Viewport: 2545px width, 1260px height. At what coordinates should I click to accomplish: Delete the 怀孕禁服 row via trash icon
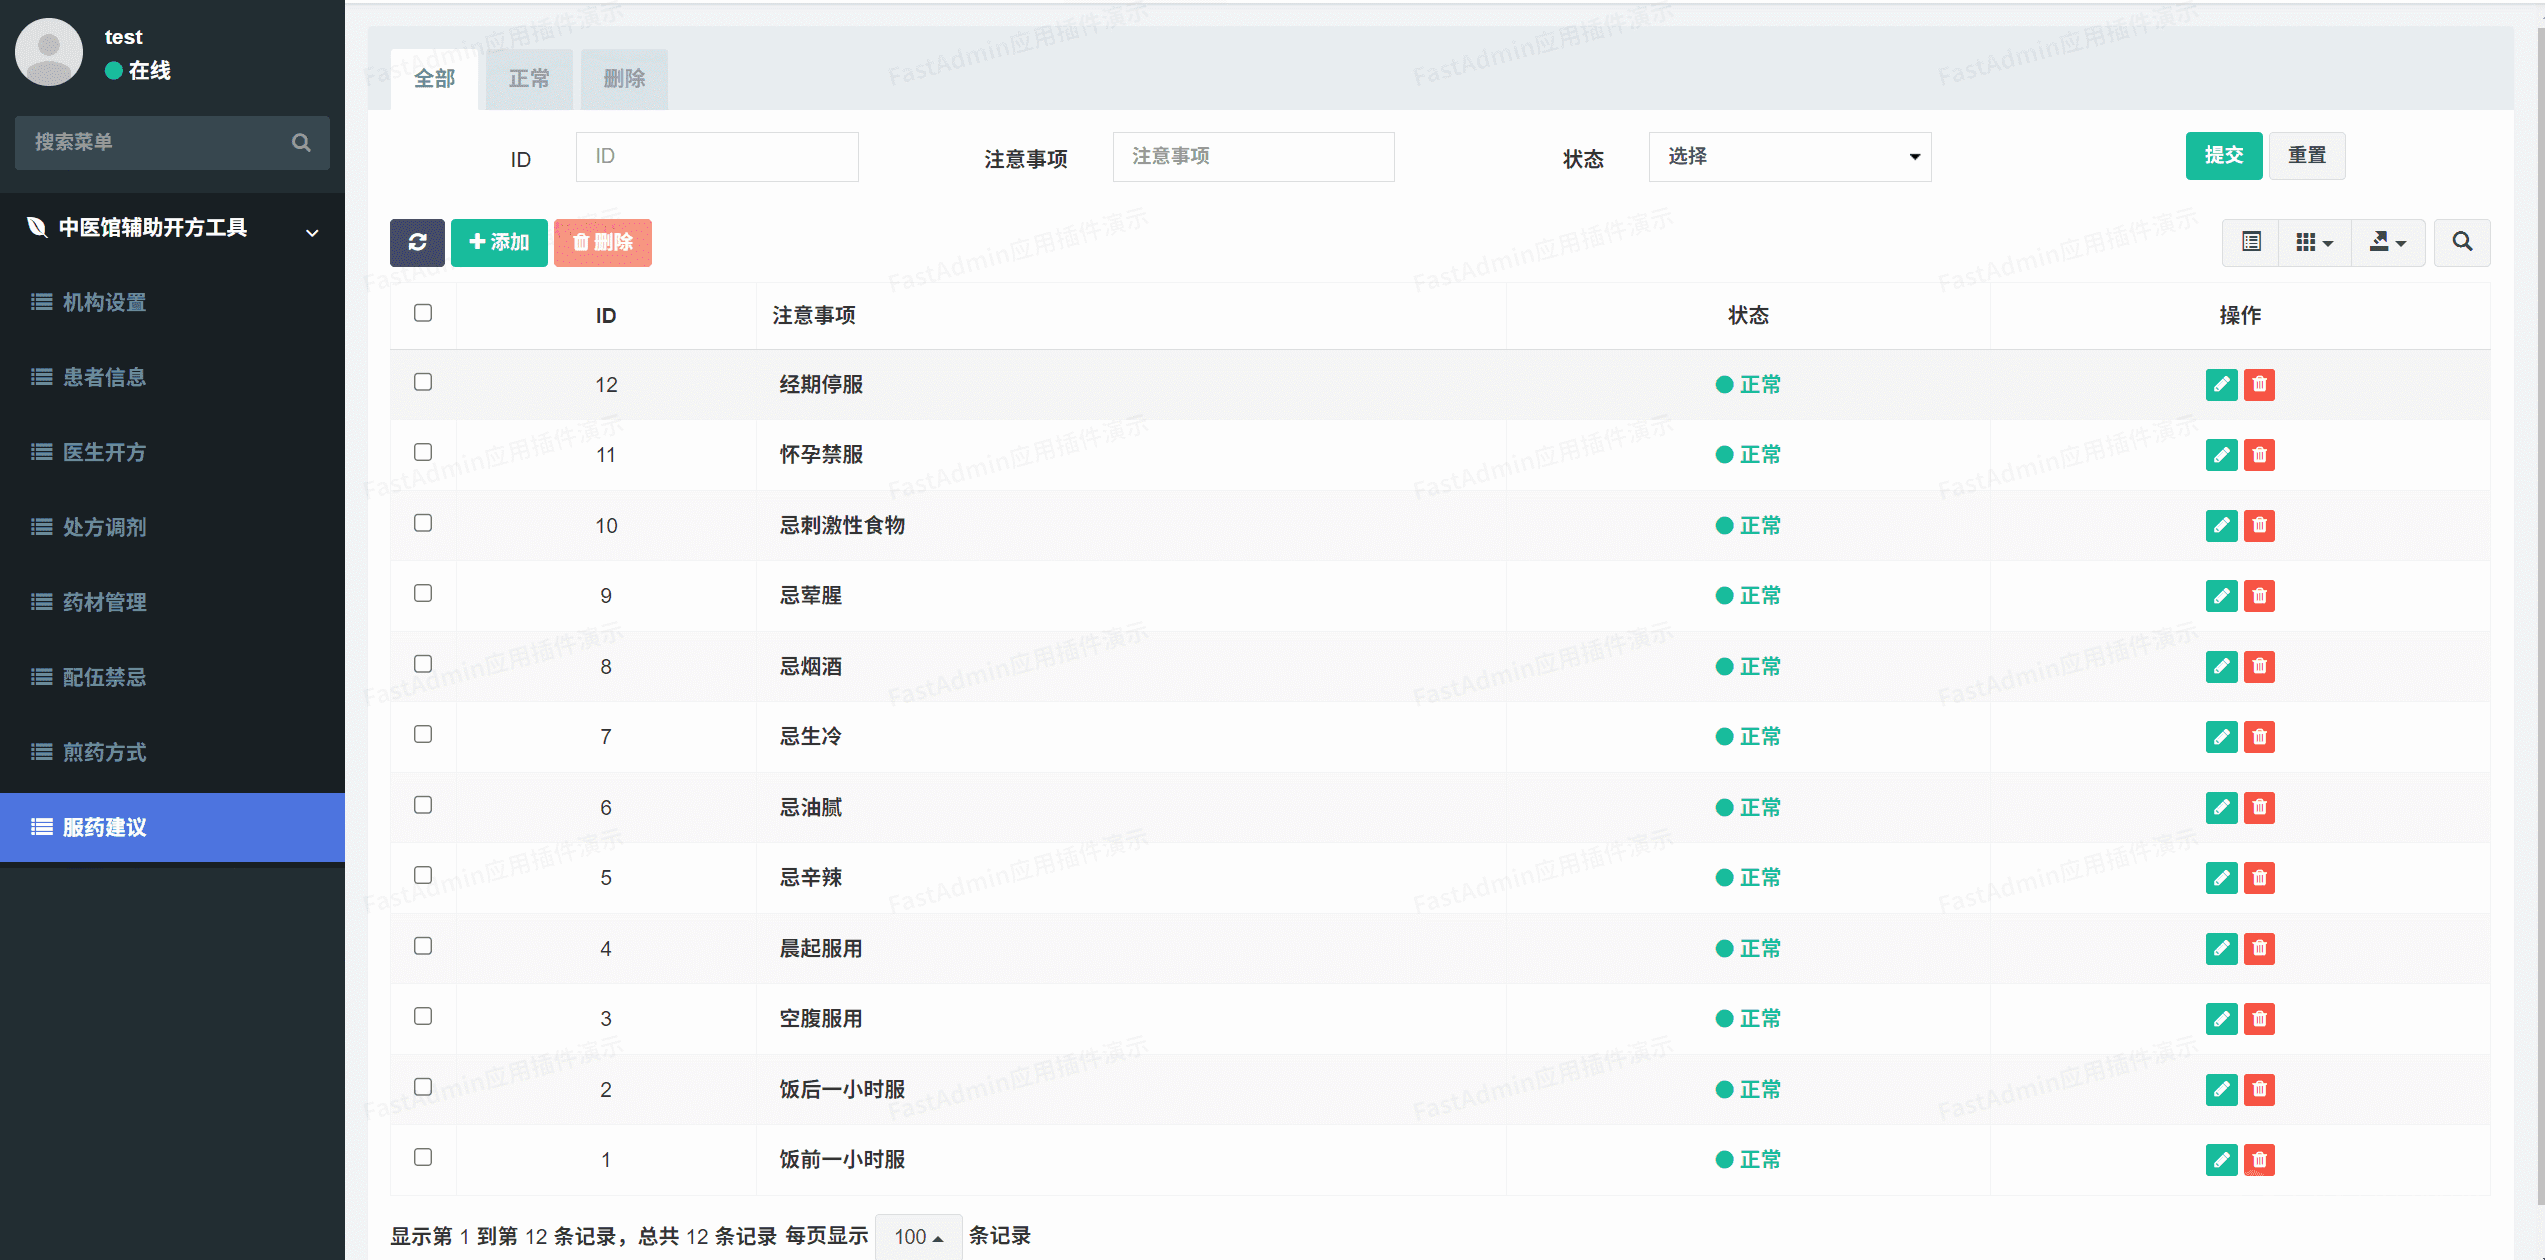pos(2259,455)
